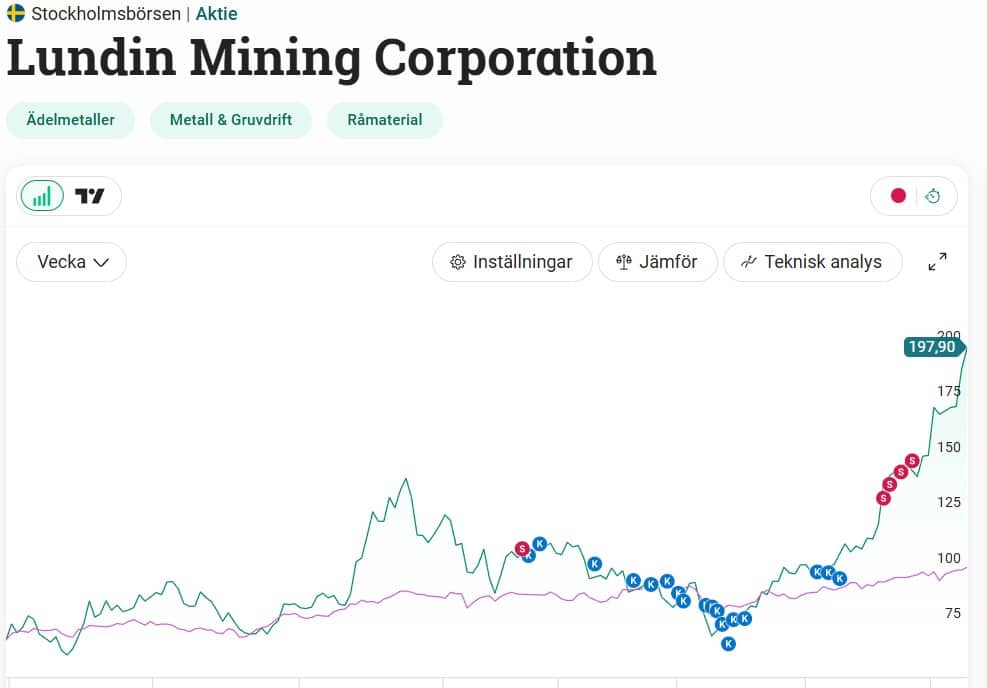Open the Jämför compare tool
The height and width of the screenshot is (688, 987).
pos(655,262)
